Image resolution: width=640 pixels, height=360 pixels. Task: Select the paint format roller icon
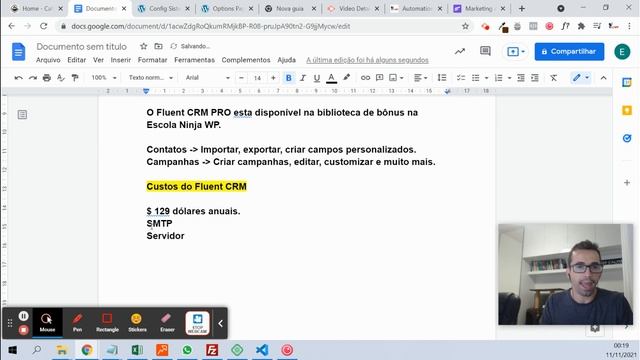pos(75,78)
